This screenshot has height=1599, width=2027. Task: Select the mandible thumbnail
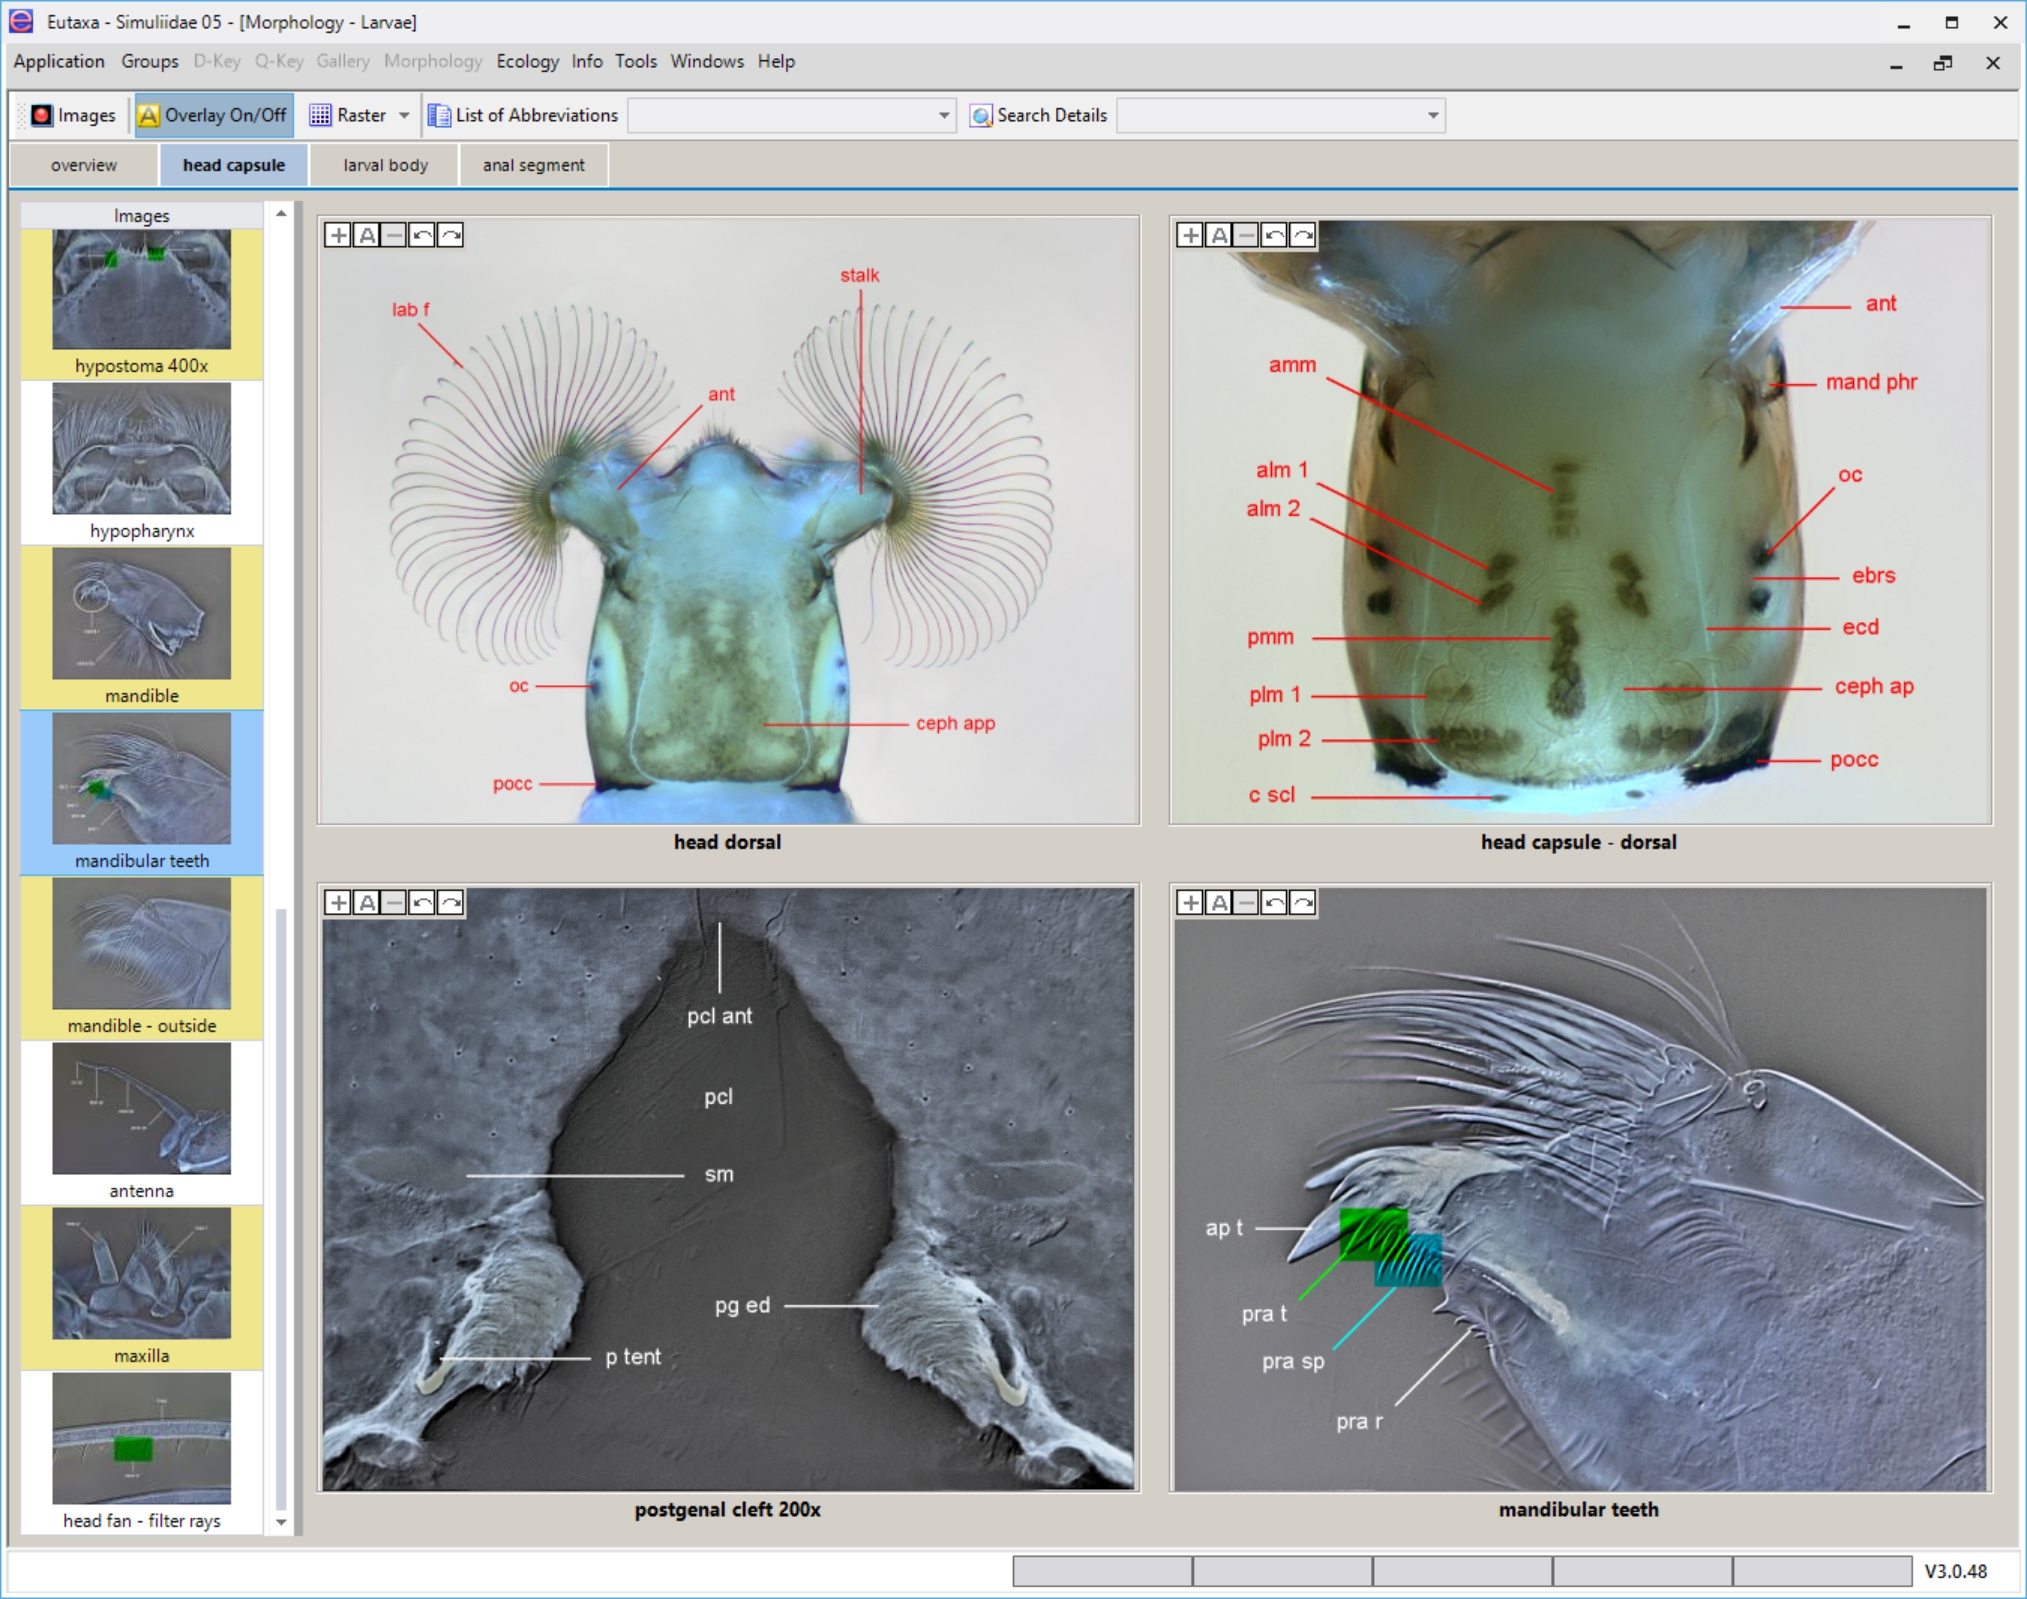142,627
